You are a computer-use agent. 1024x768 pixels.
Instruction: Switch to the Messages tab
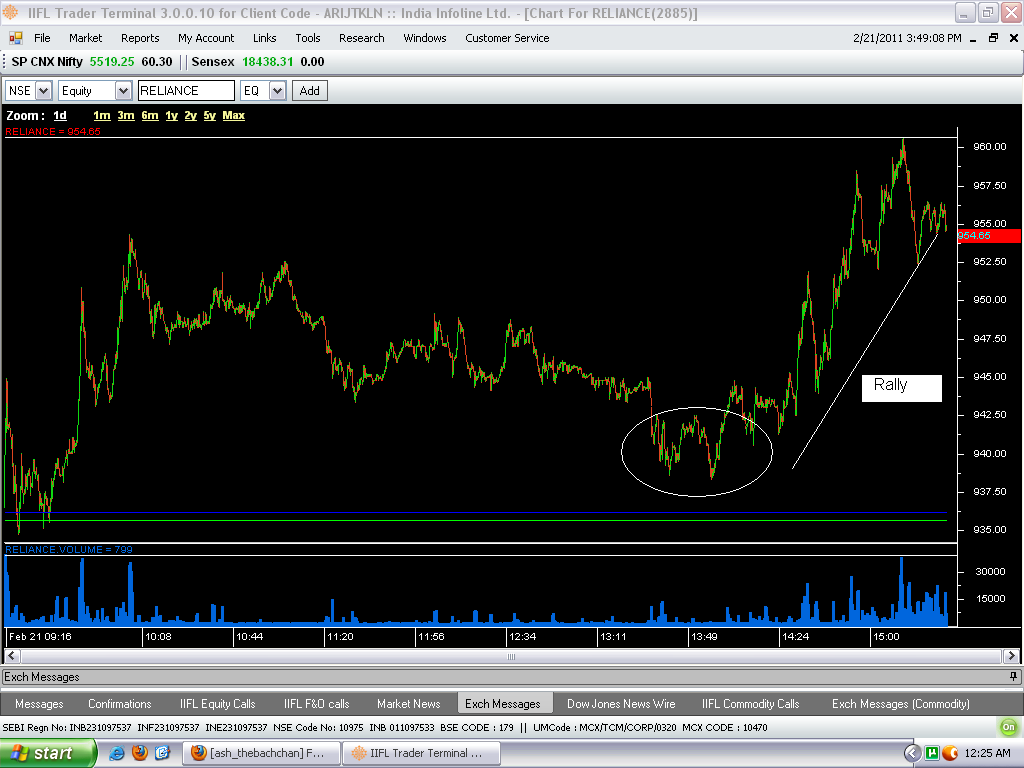(39, 703)
